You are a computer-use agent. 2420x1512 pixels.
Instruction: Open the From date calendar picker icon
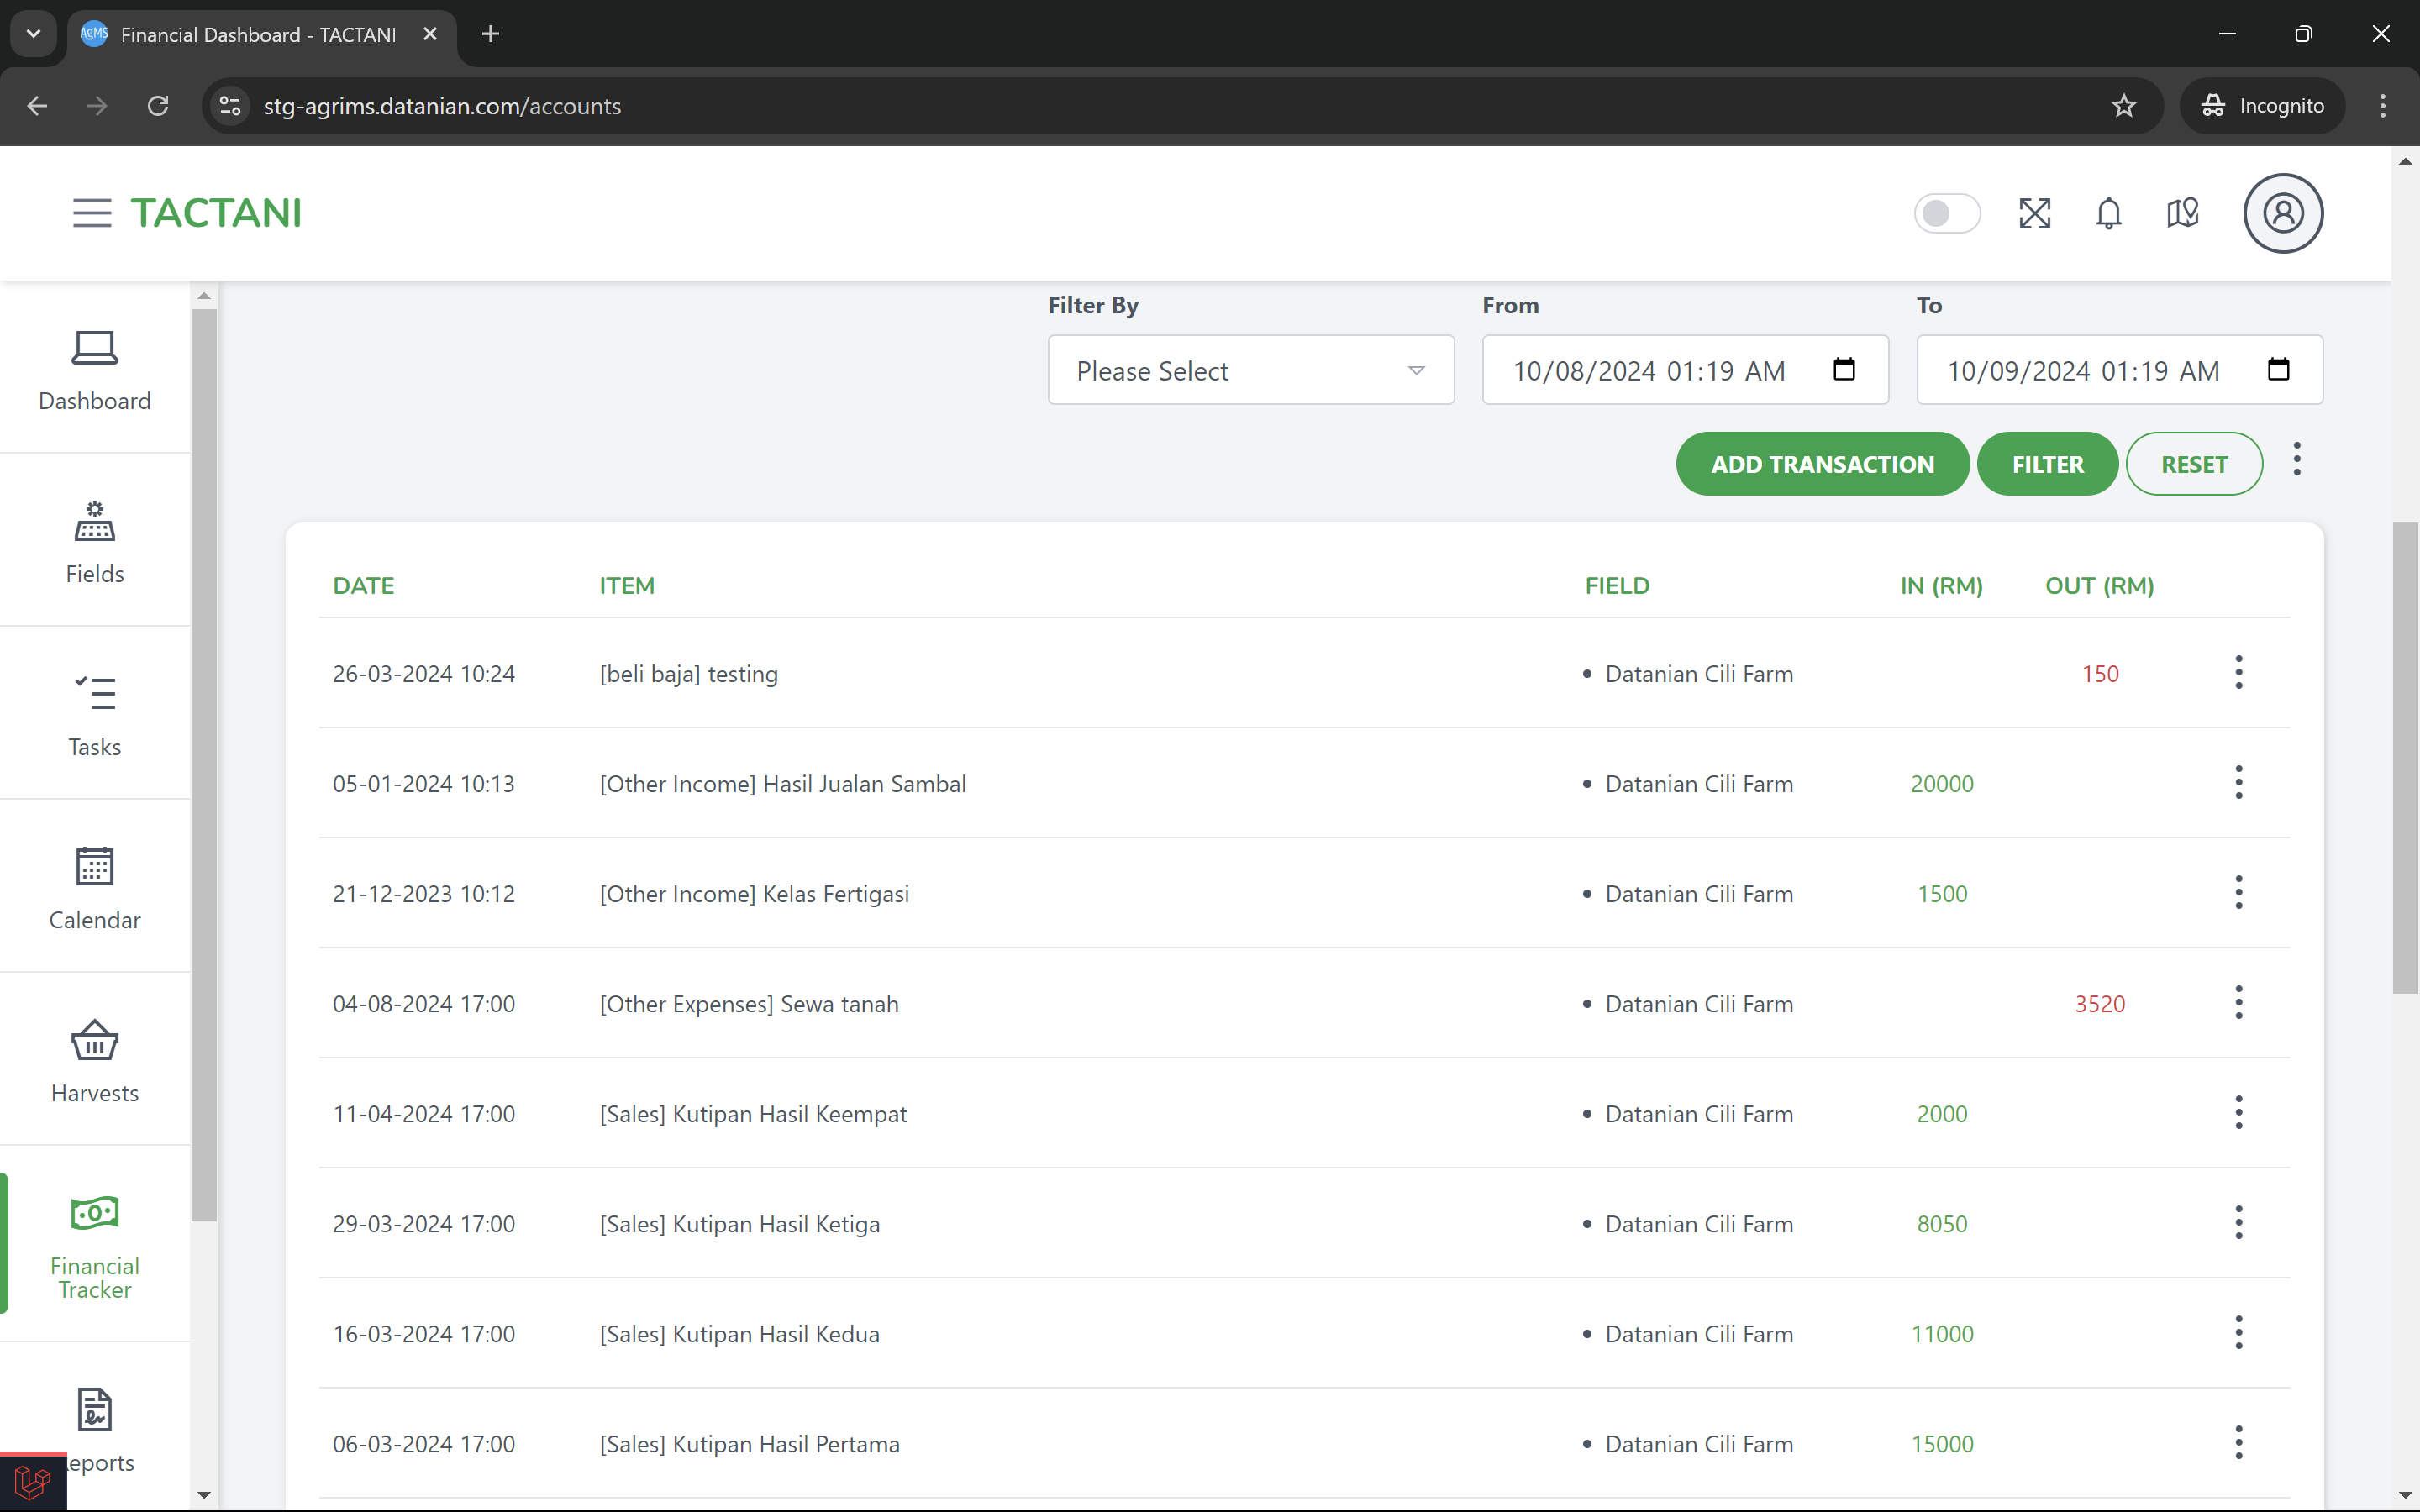coord(1844,369)
